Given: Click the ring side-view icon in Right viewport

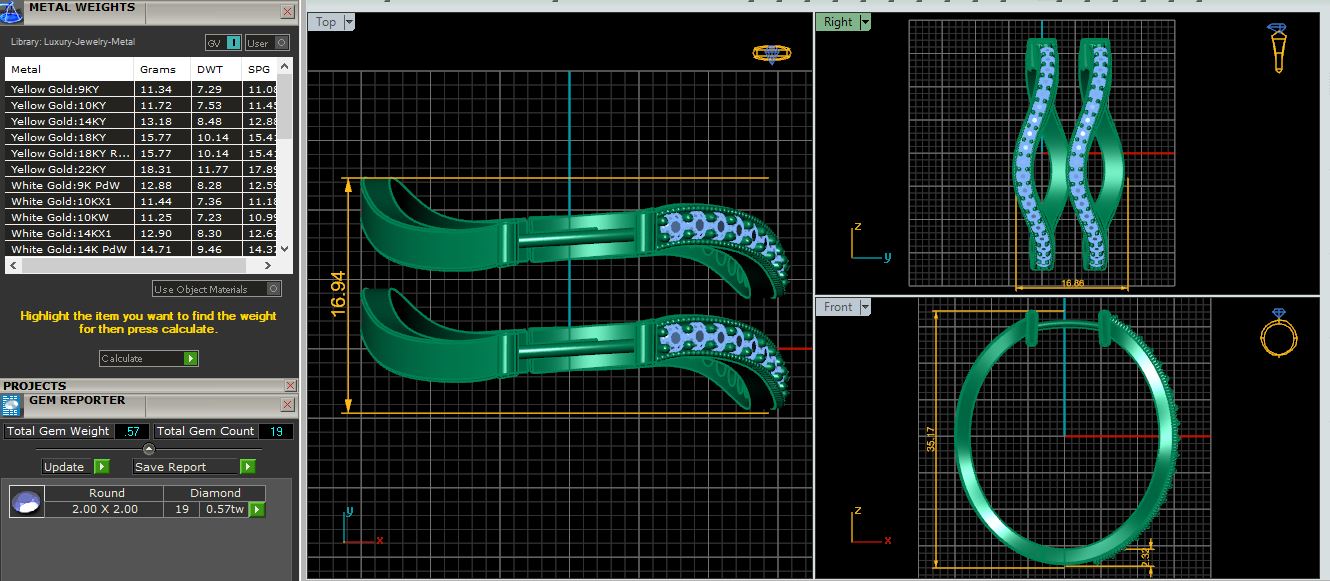Looking at the screenshot, I should (x=1279, y=47).
